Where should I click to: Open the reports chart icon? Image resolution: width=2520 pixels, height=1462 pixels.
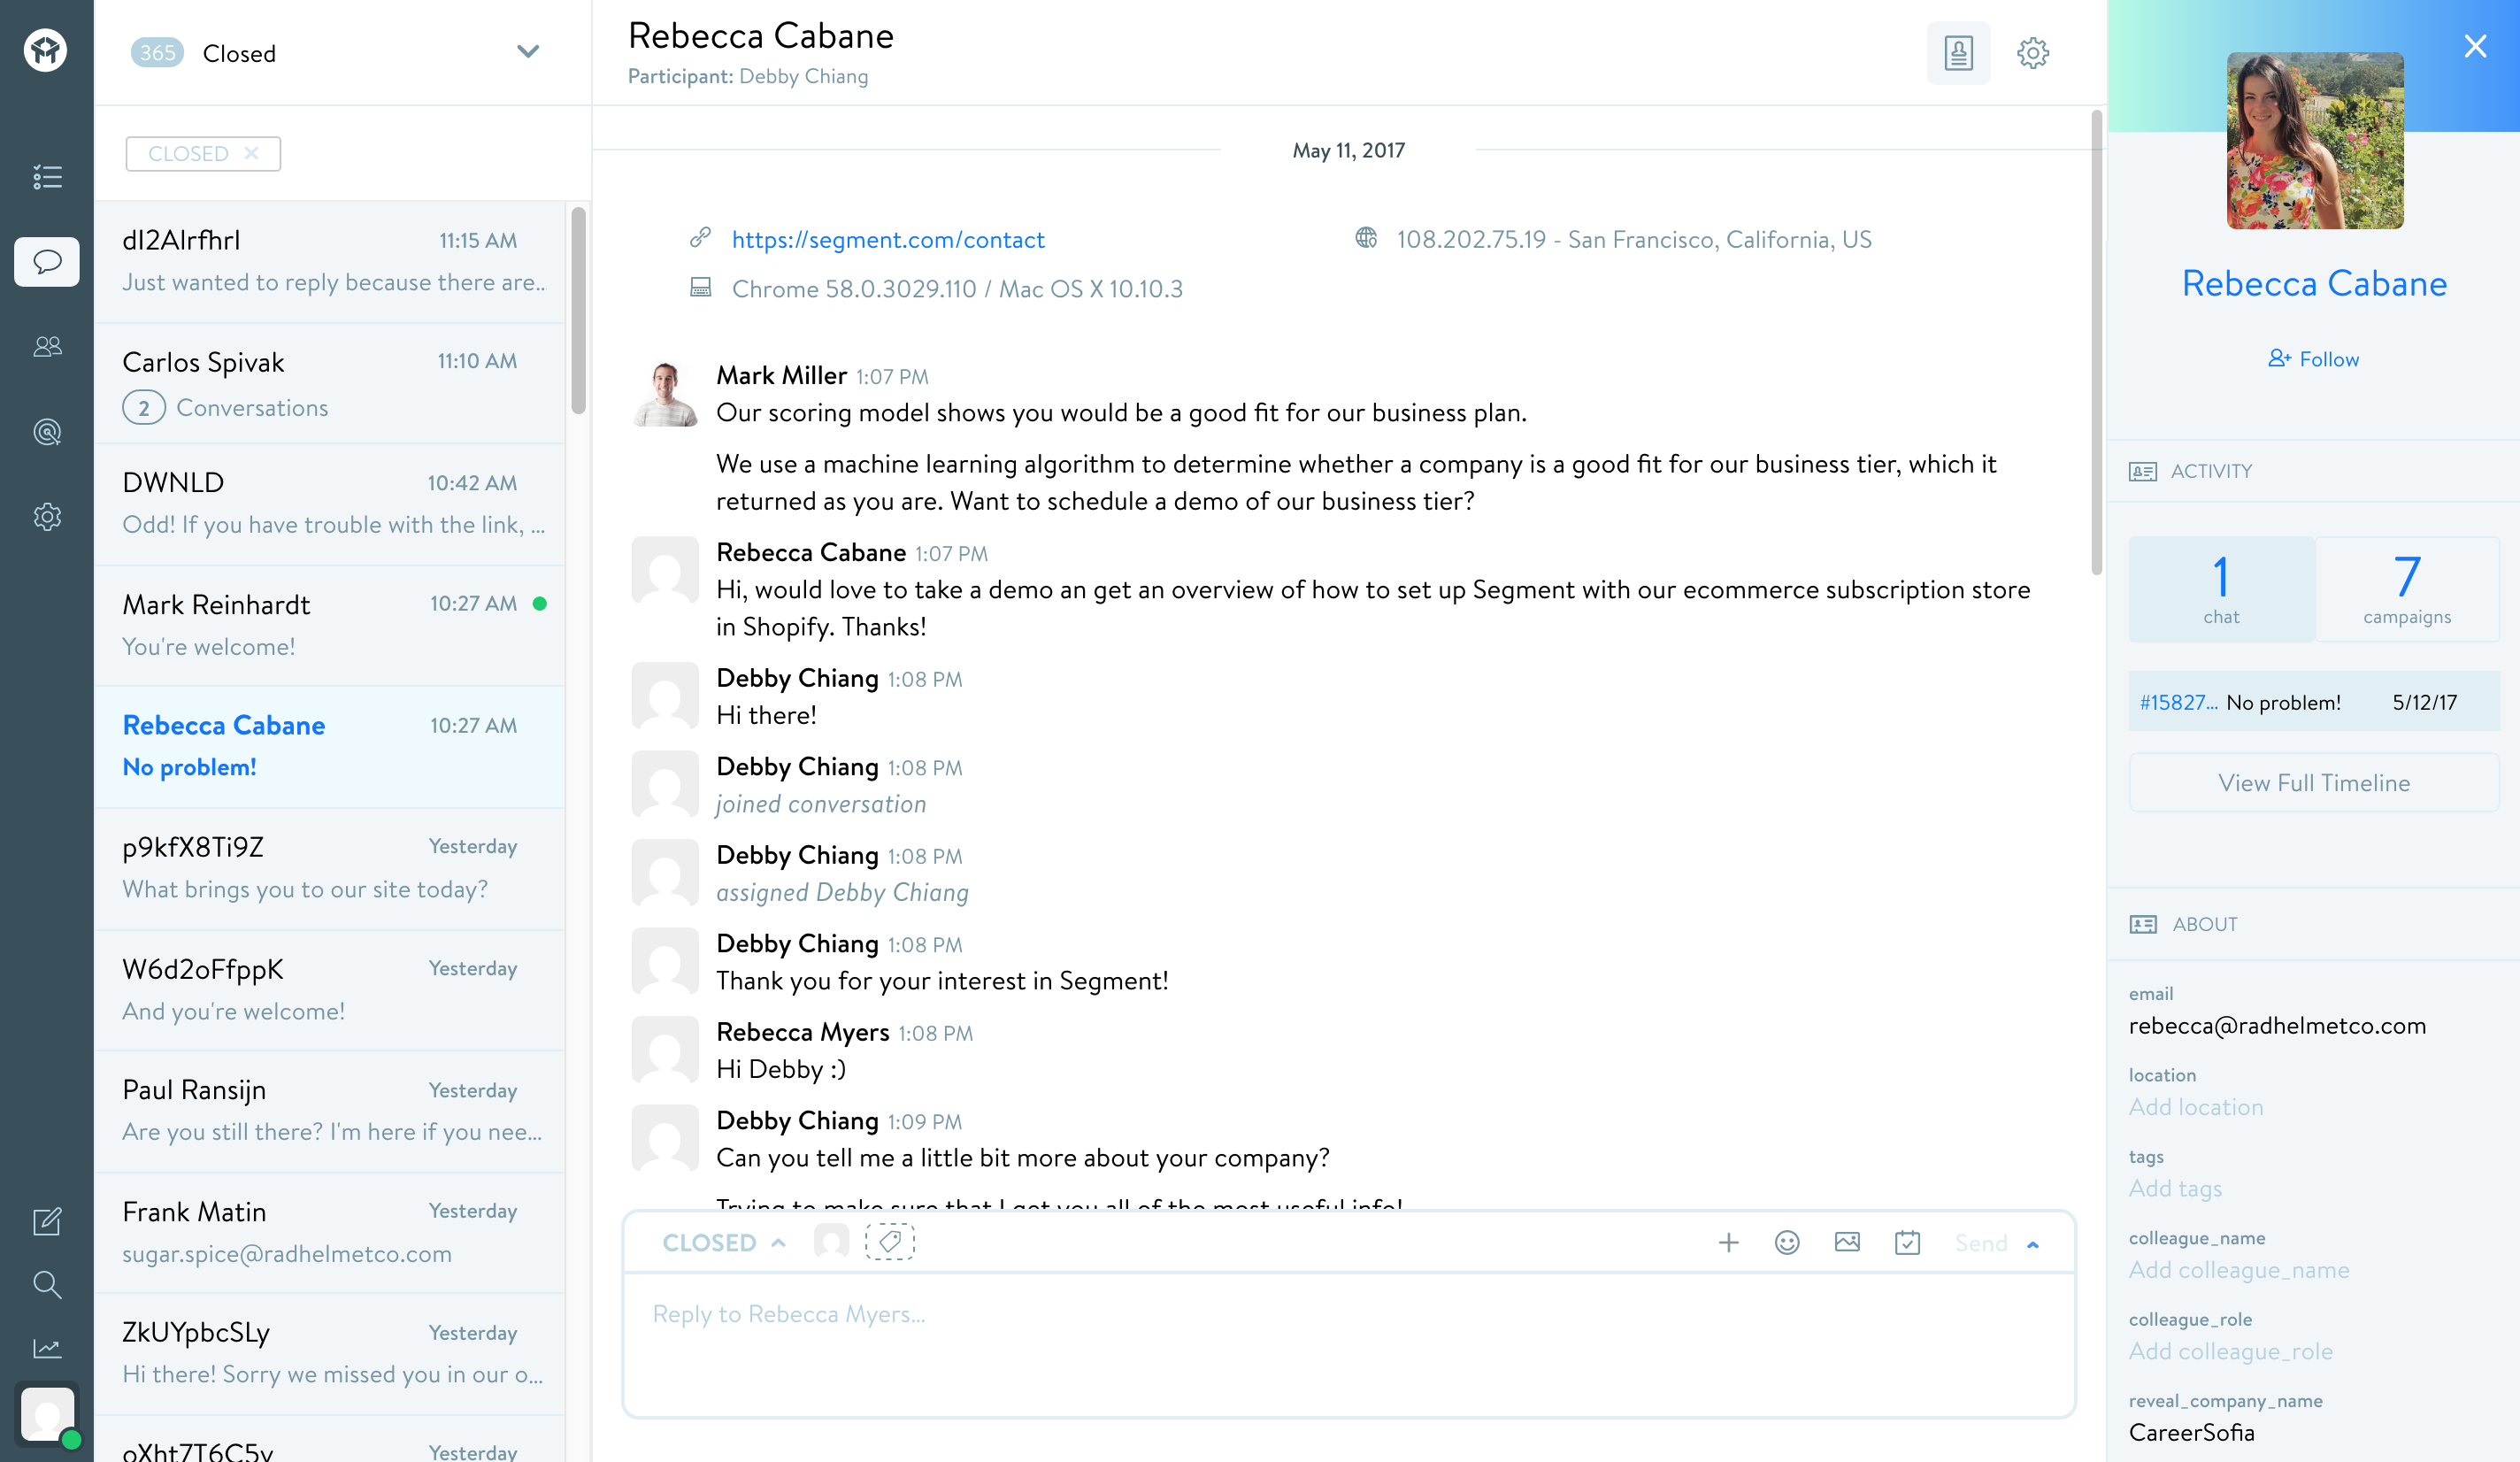(47, 1348)
